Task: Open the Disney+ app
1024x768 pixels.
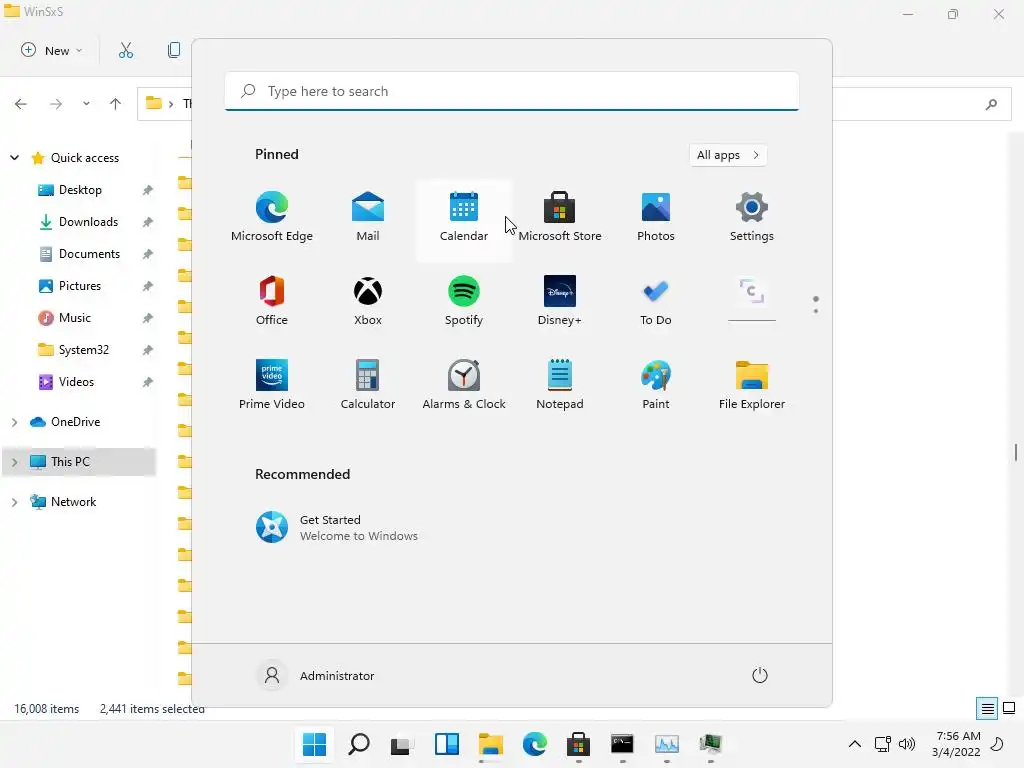Action: [560, 301]
